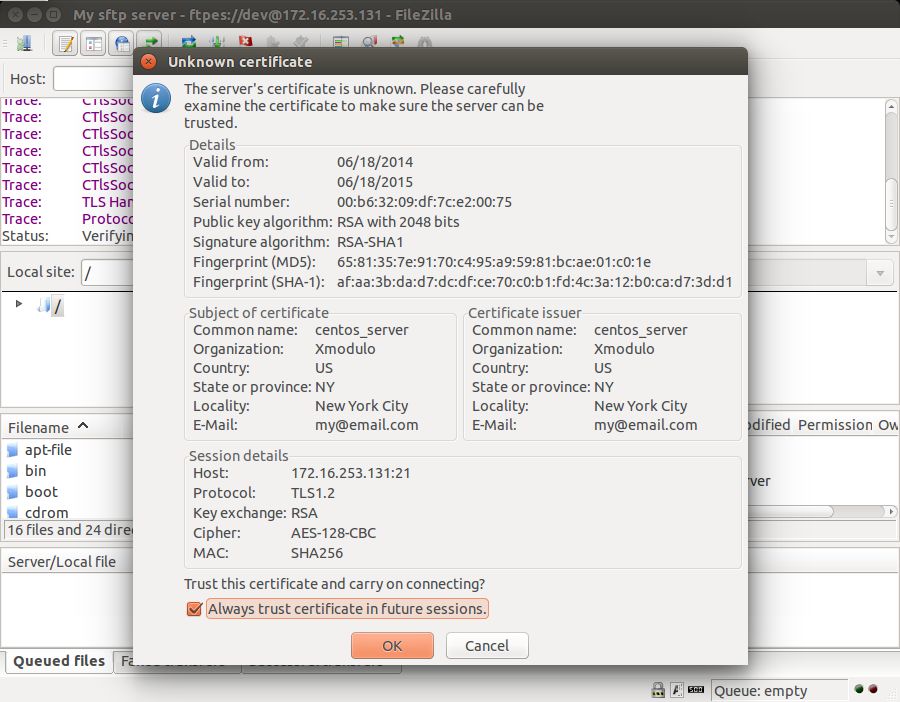The width and height of the screenshot is (900, 702).
Task: Click the blue info icon in dialog
Action: 156,98
